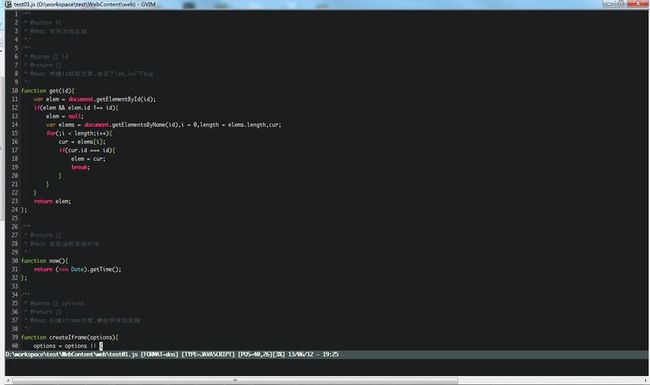
Task: Click the horizontal scrollbar thumb at the bottom
Action: pyautogui.click(x=235, y=380)
